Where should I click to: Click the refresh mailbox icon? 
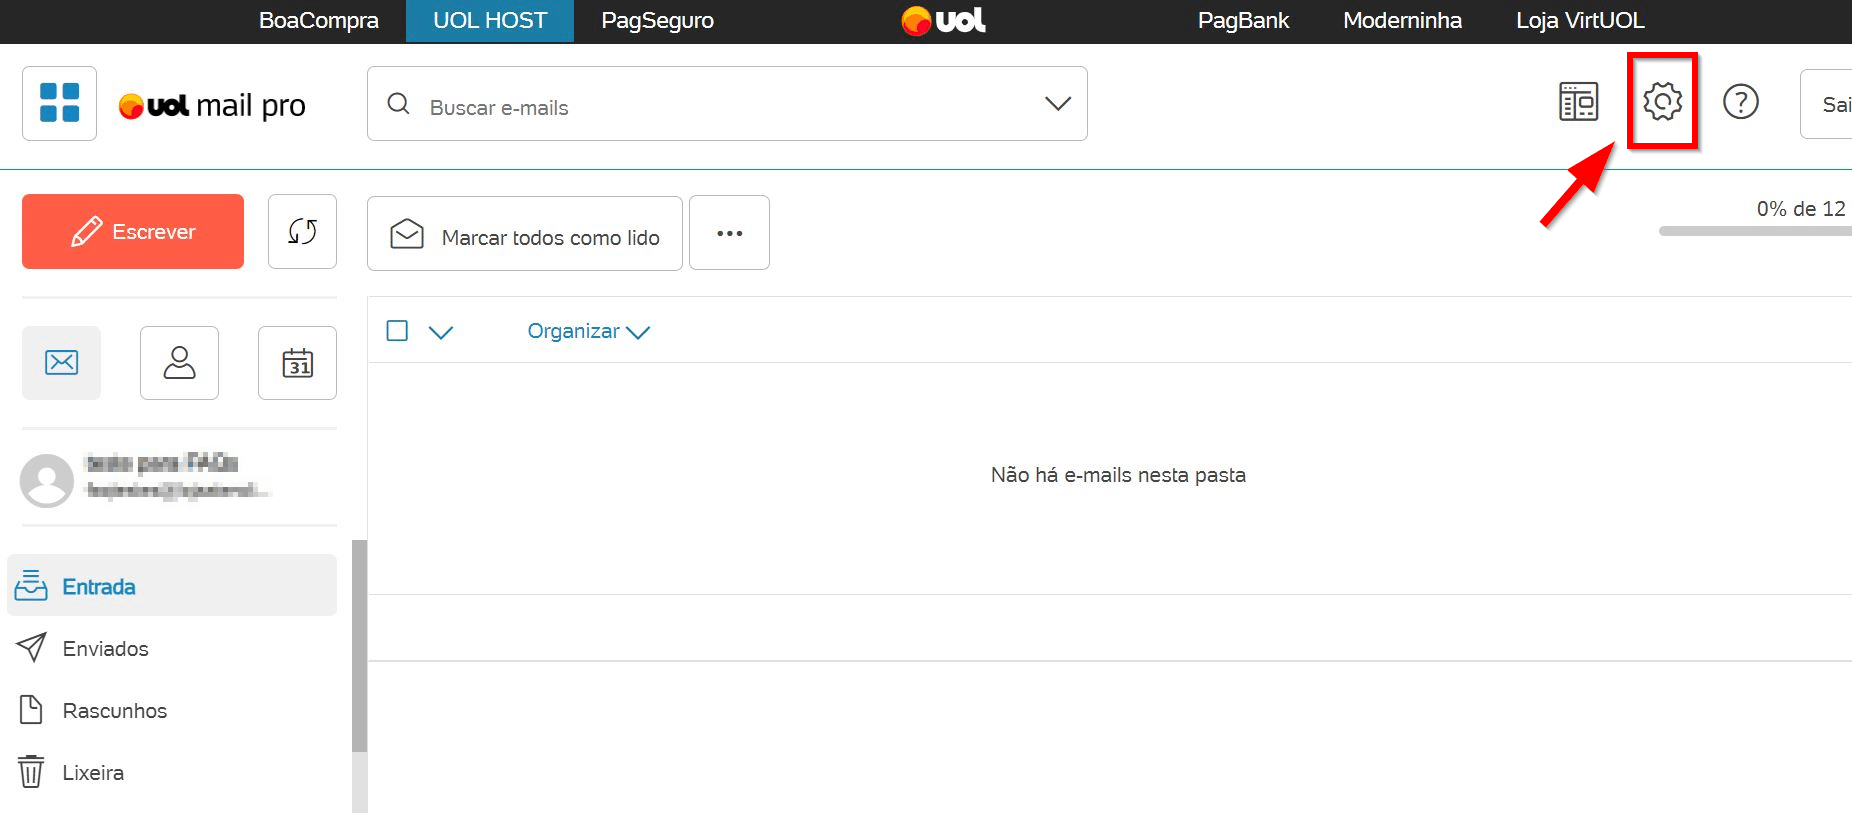pyautogui.click(x=302, y=232)
